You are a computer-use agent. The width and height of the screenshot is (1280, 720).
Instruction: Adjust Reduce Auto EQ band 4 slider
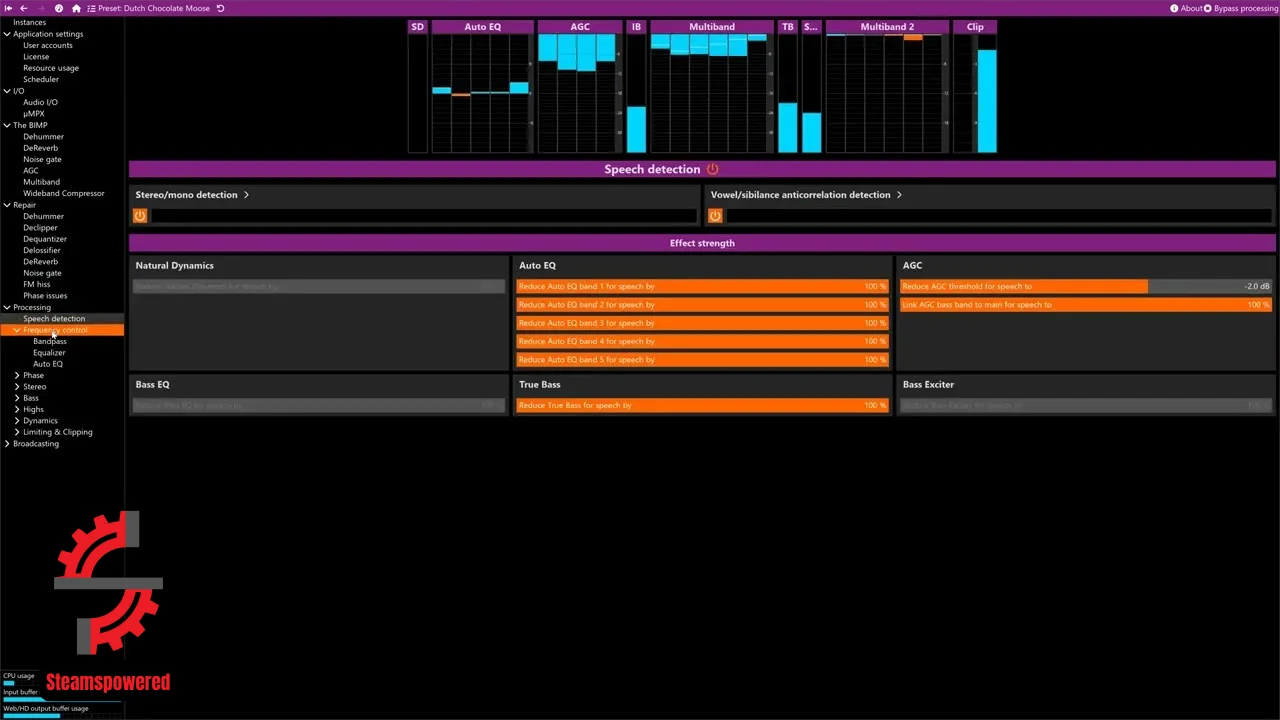click(702, 341)
